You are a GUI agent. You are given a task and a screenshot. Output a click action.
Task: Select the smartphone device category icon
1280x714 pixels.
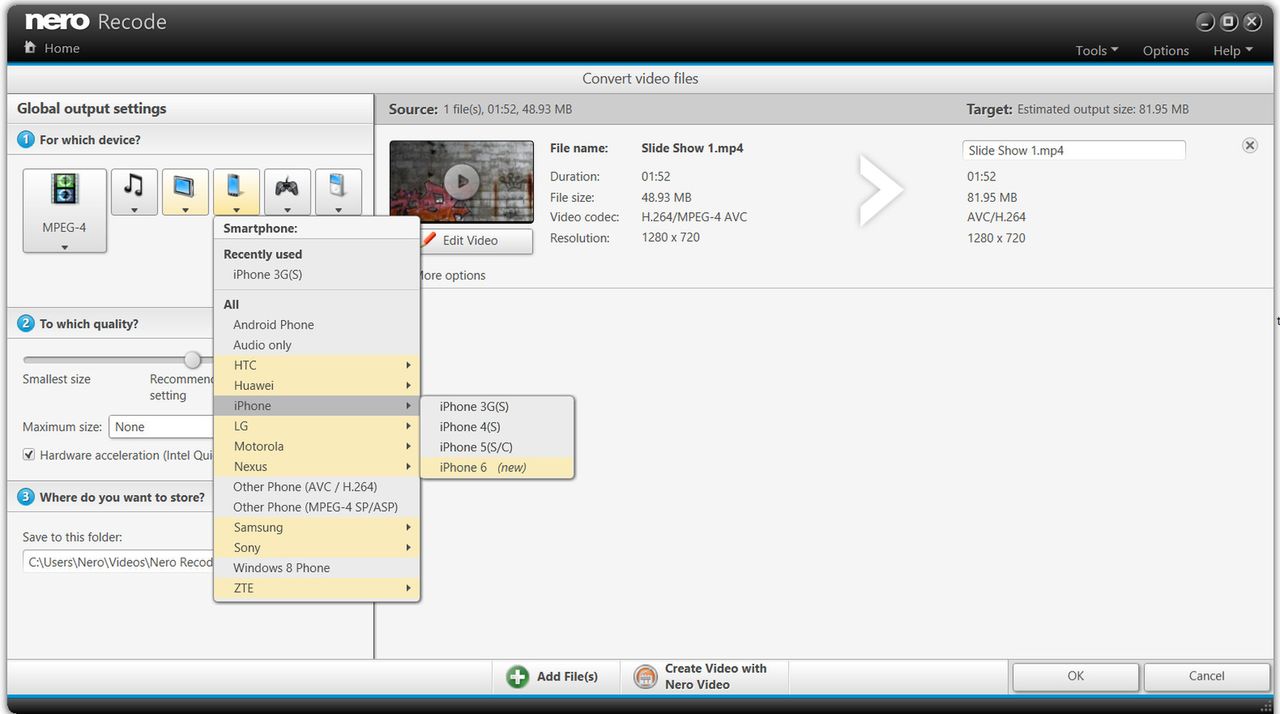[236, 186]
